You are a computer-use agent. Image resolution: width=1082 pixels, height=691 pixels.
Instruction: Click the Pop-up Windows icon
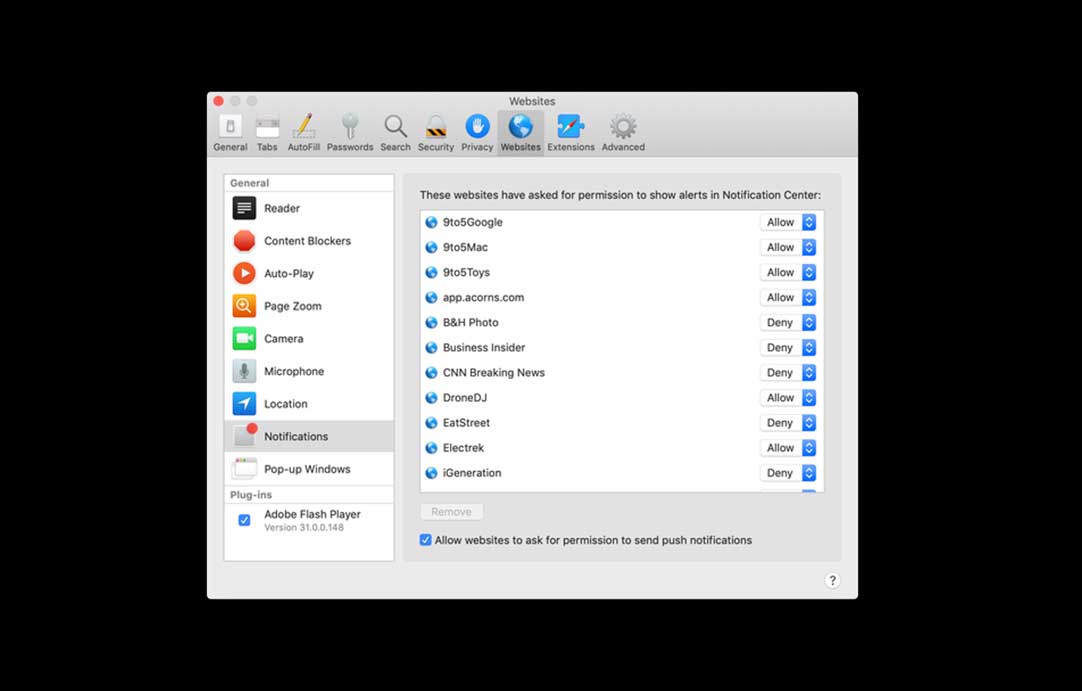pyautogui.click(x=244, y=469)
